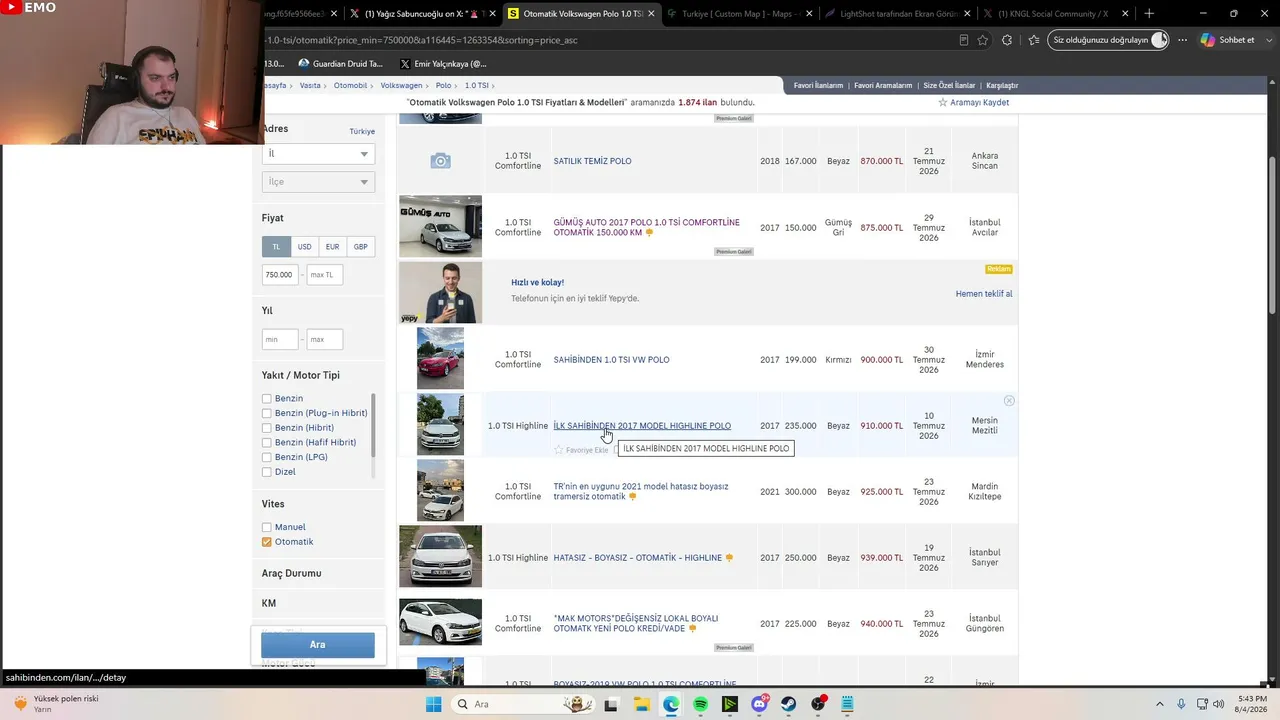Save search with Aramayı Kaydet star
The image size is (1280, 720).
(x=973, y=103)
